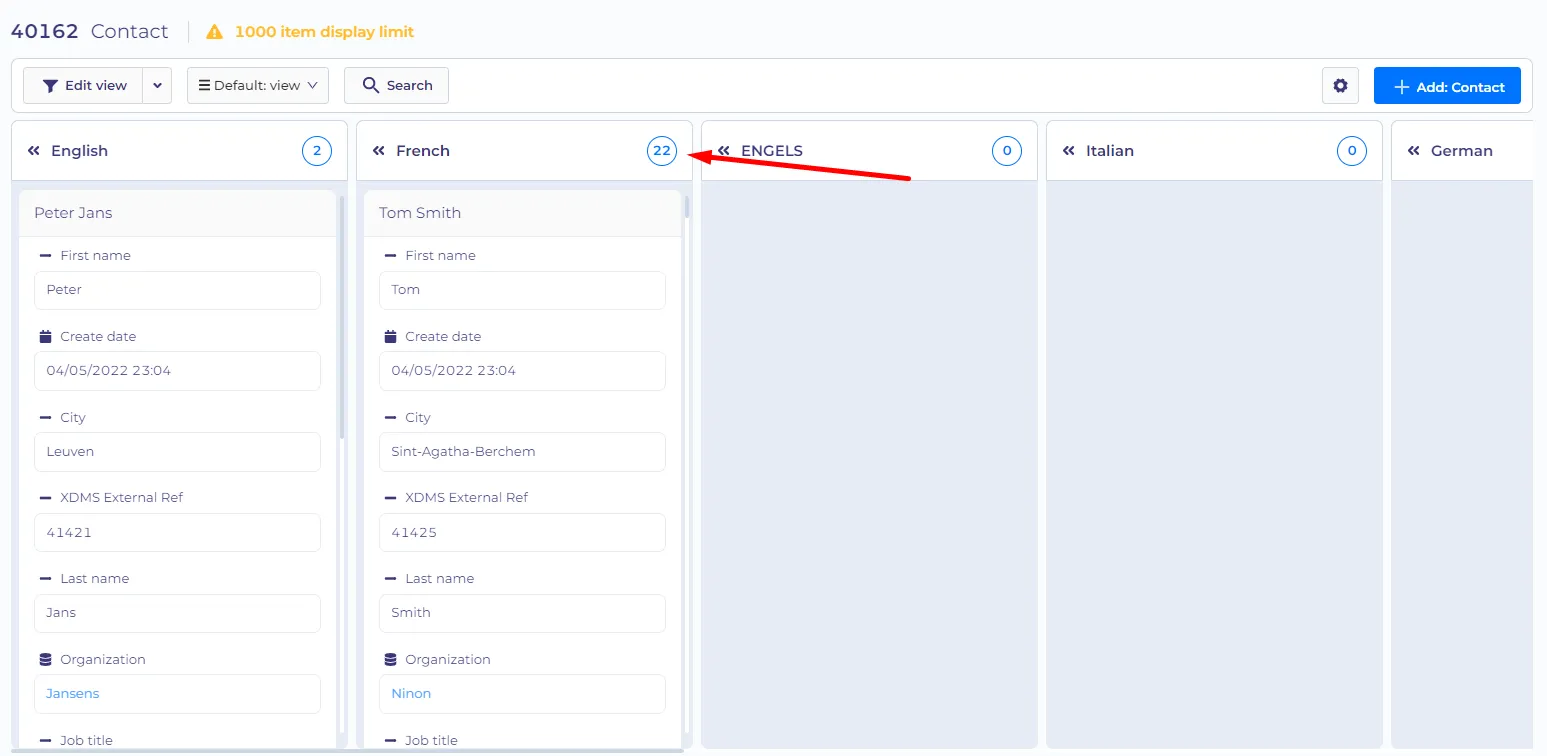The image size is (1547, 756).
Task: Click database icon beside Peter's Organization label
Action: [x=45, y=659]
